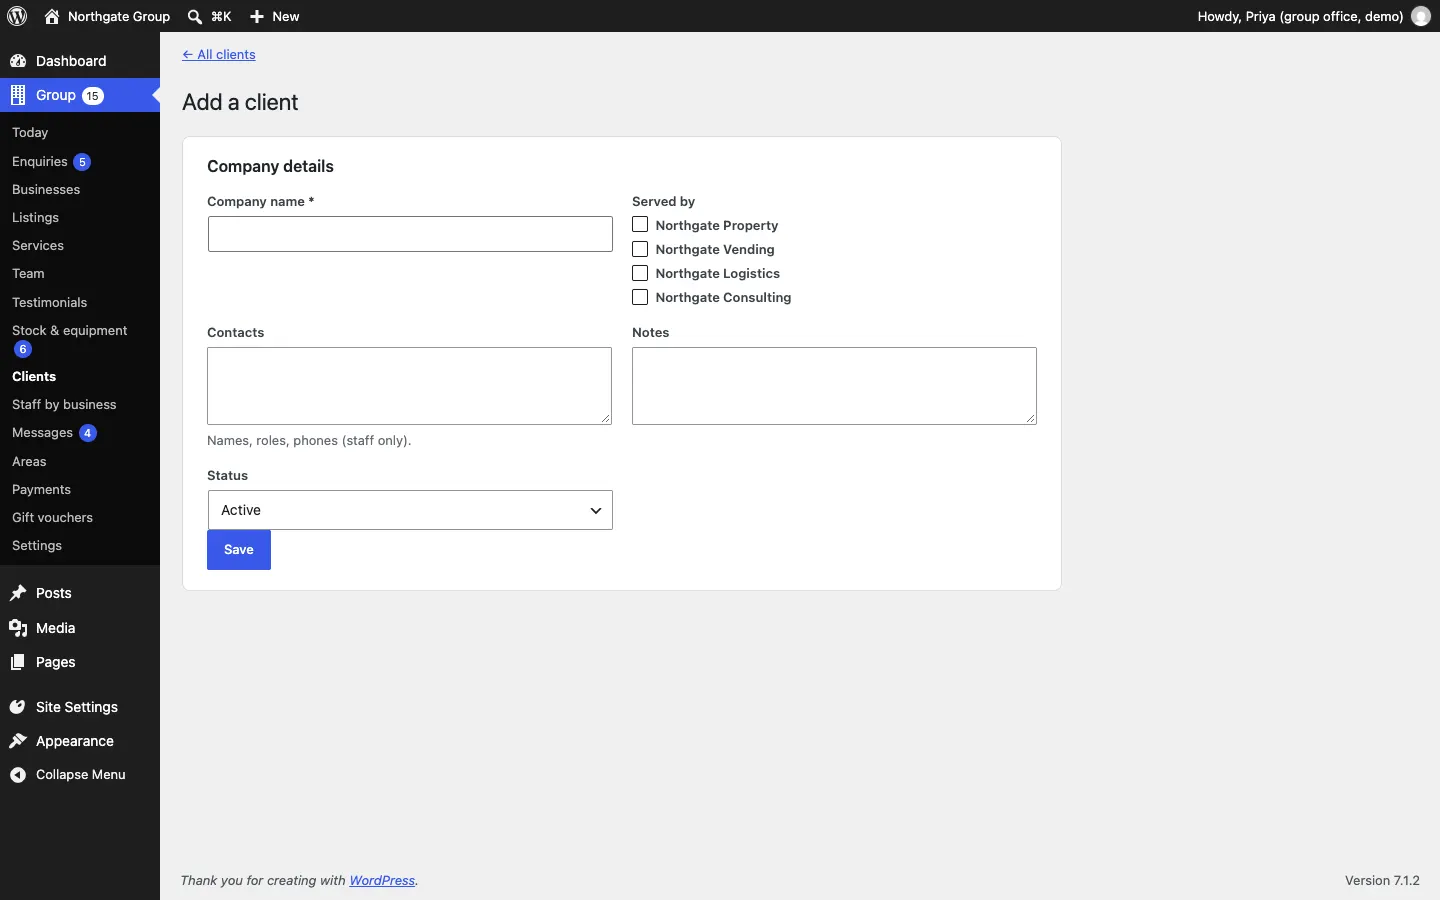Open the Northgate Group home icon

click(x=52, y=17)
